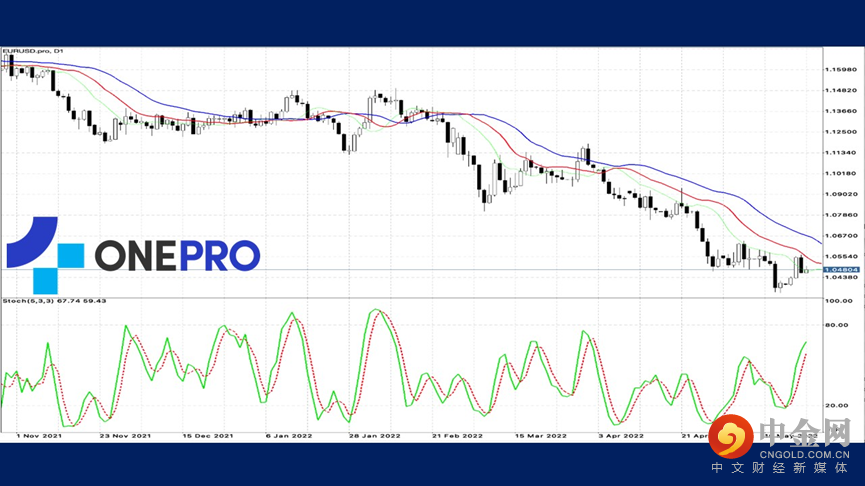Click the 1.04380 price axis label
Screen dimensions: 865x486
click(x=841, y=277)
